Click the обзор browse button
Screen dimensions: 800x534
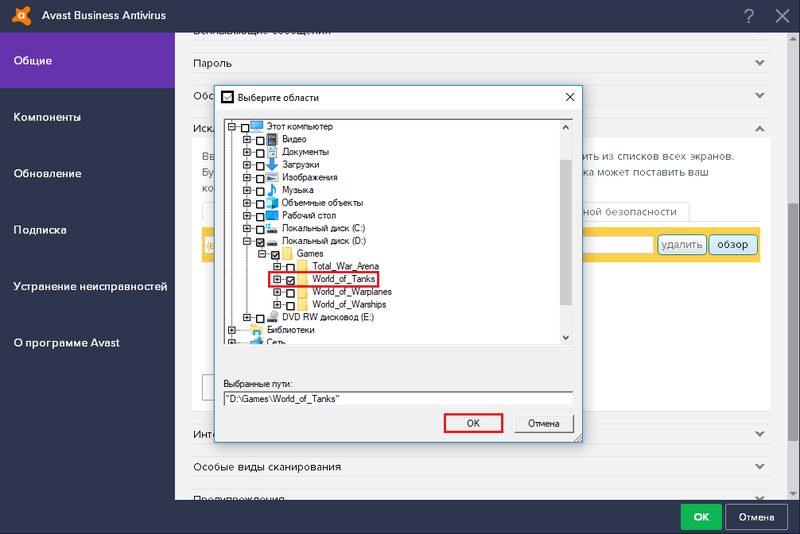point(733,245)
